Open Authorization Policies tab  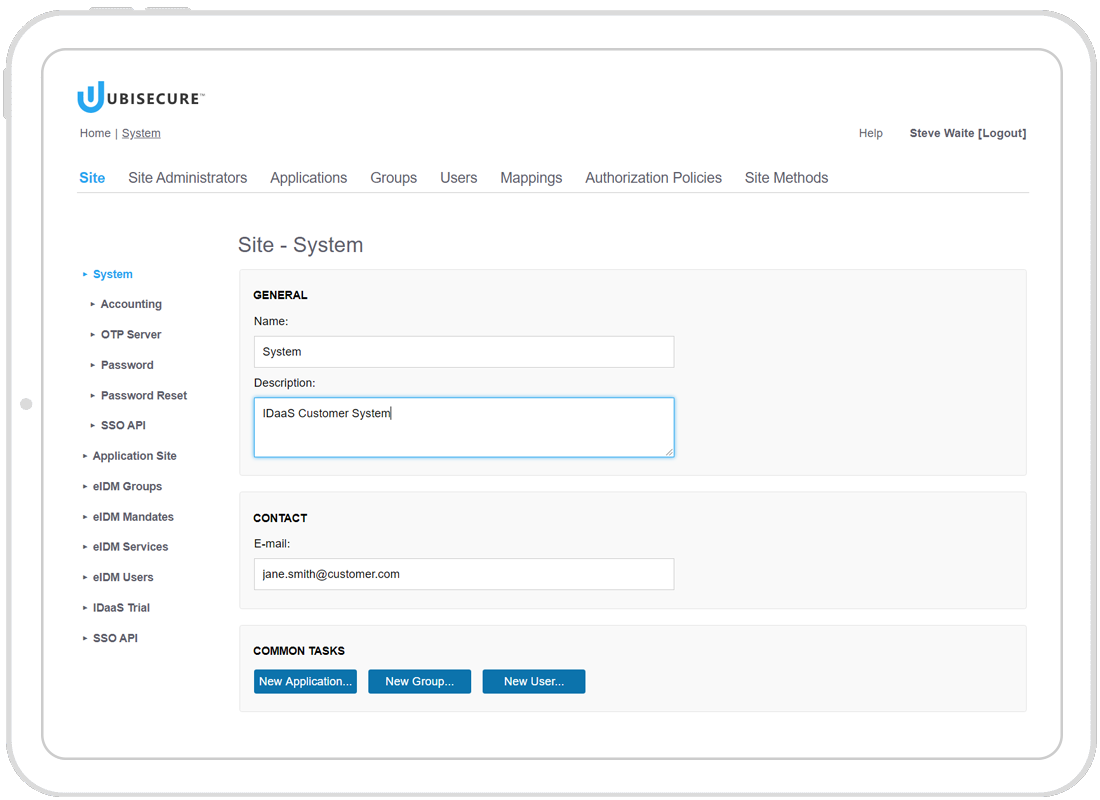coord(653,178)
